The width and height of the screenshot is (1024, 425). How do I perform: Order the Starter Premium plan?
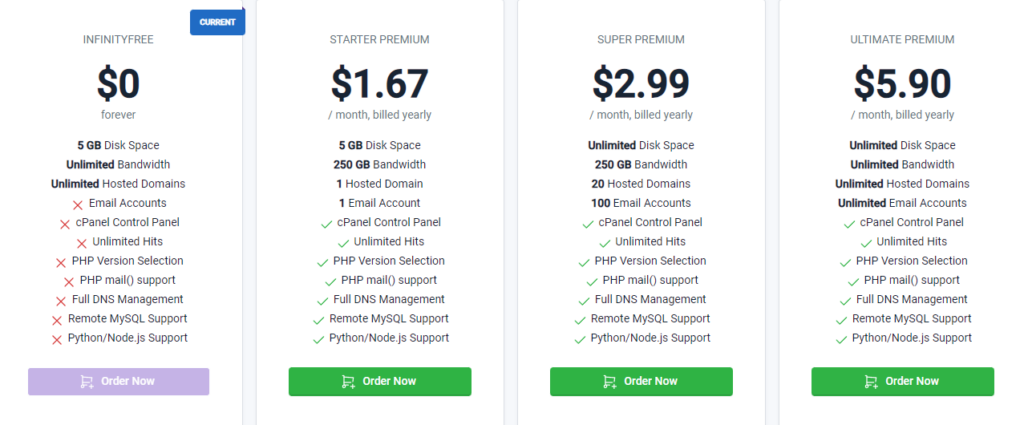pyautogui.click(x=380, y=381)
